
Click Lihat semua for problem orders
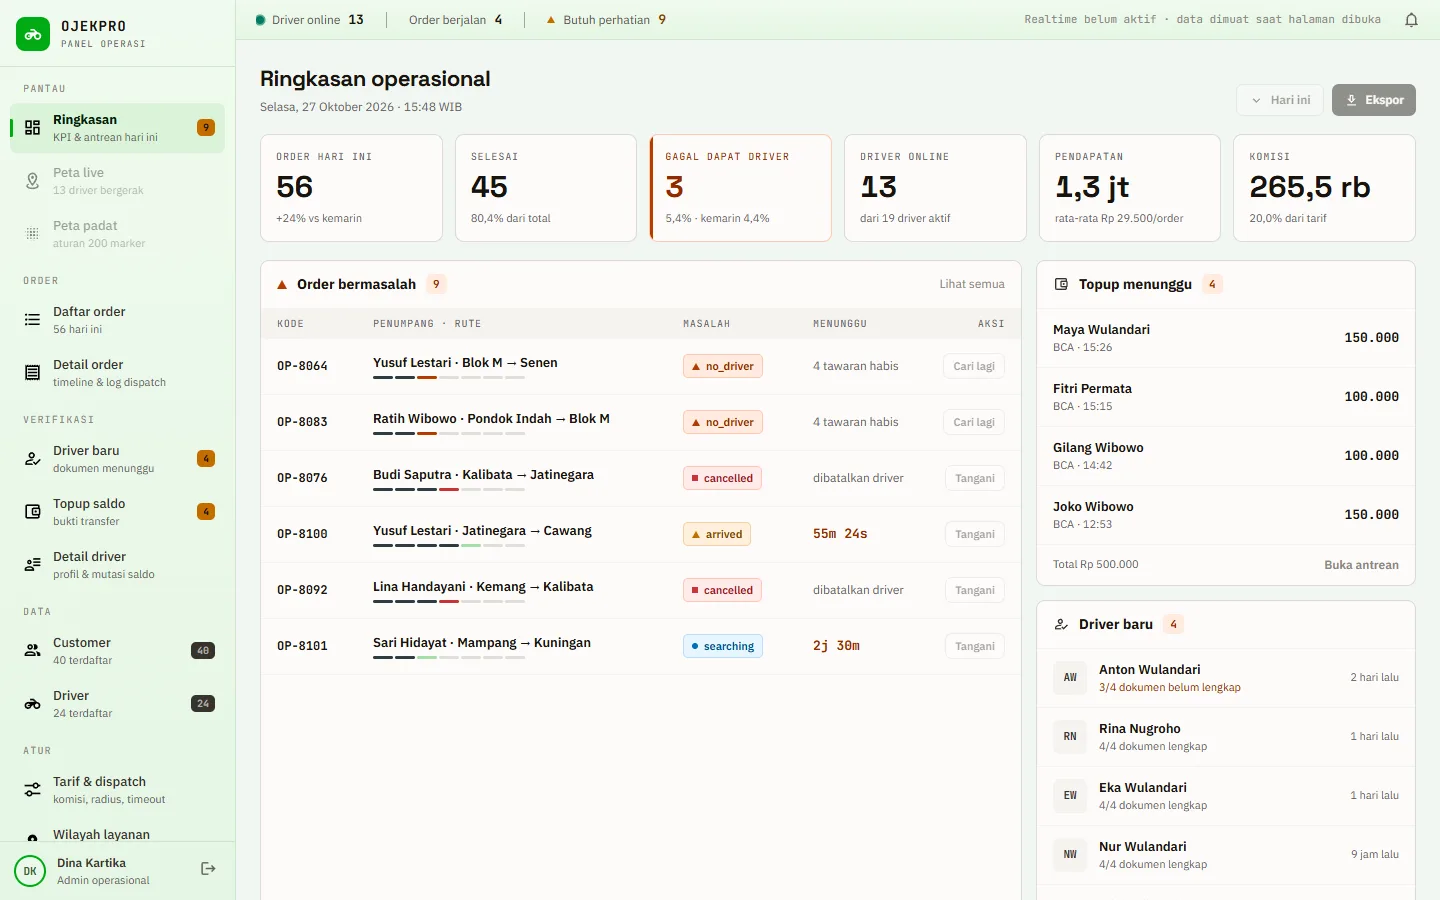pyautogui.click(x=972, y=284)
